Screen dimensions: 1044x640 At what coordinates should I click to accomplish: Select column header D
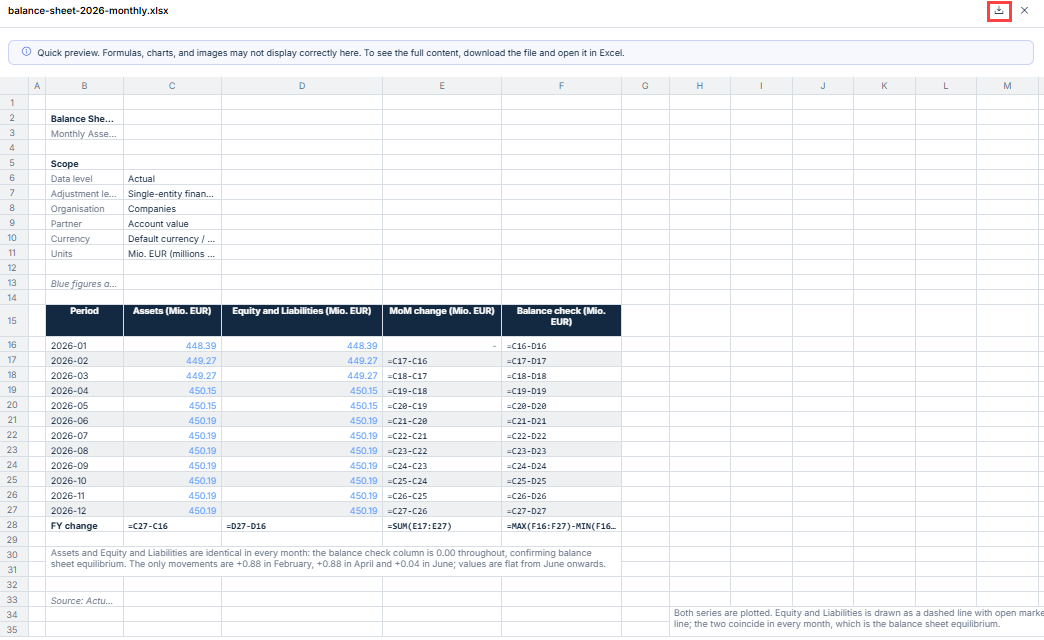pyautogui.click(x=302, y=86)
